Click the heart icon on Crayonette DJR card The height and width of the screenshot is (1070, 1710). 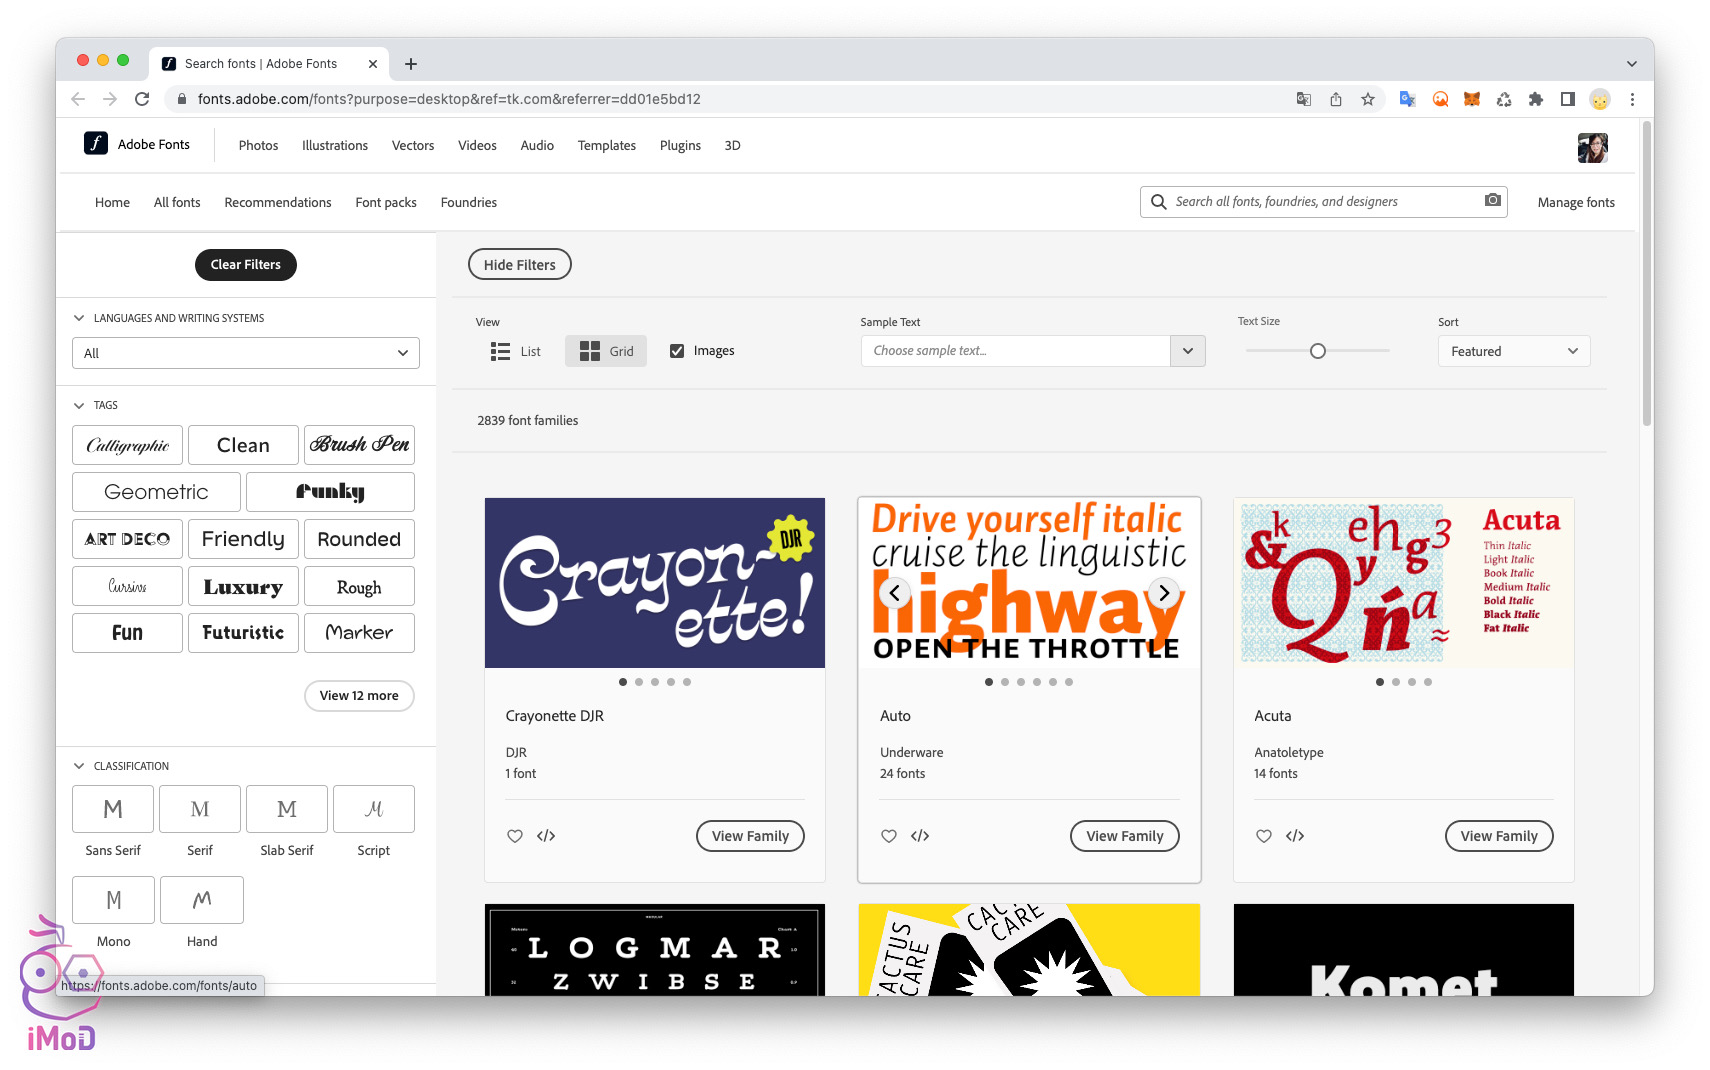tap(514, 836)
